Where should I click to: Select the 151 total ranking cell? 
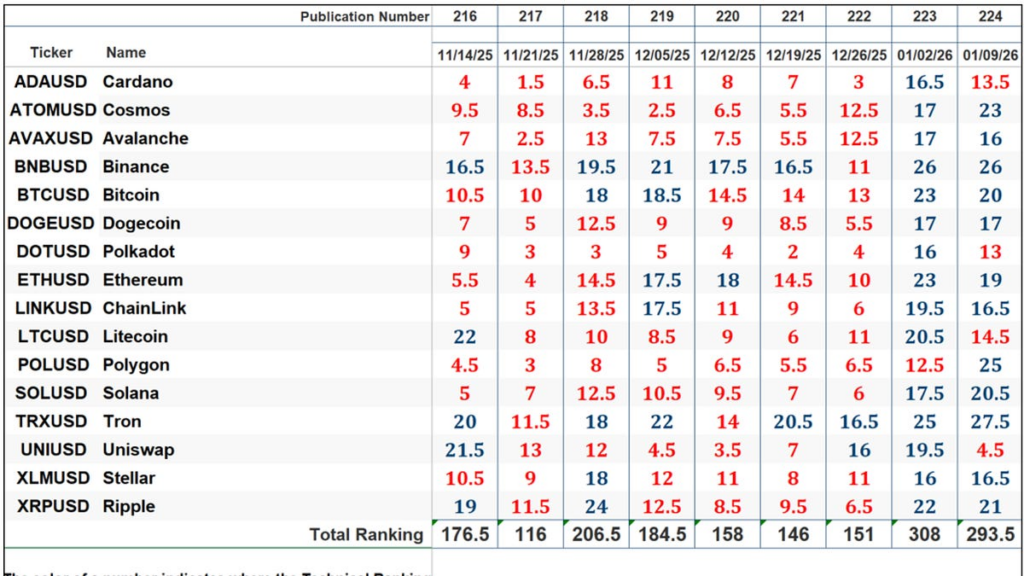coord(859,534)
